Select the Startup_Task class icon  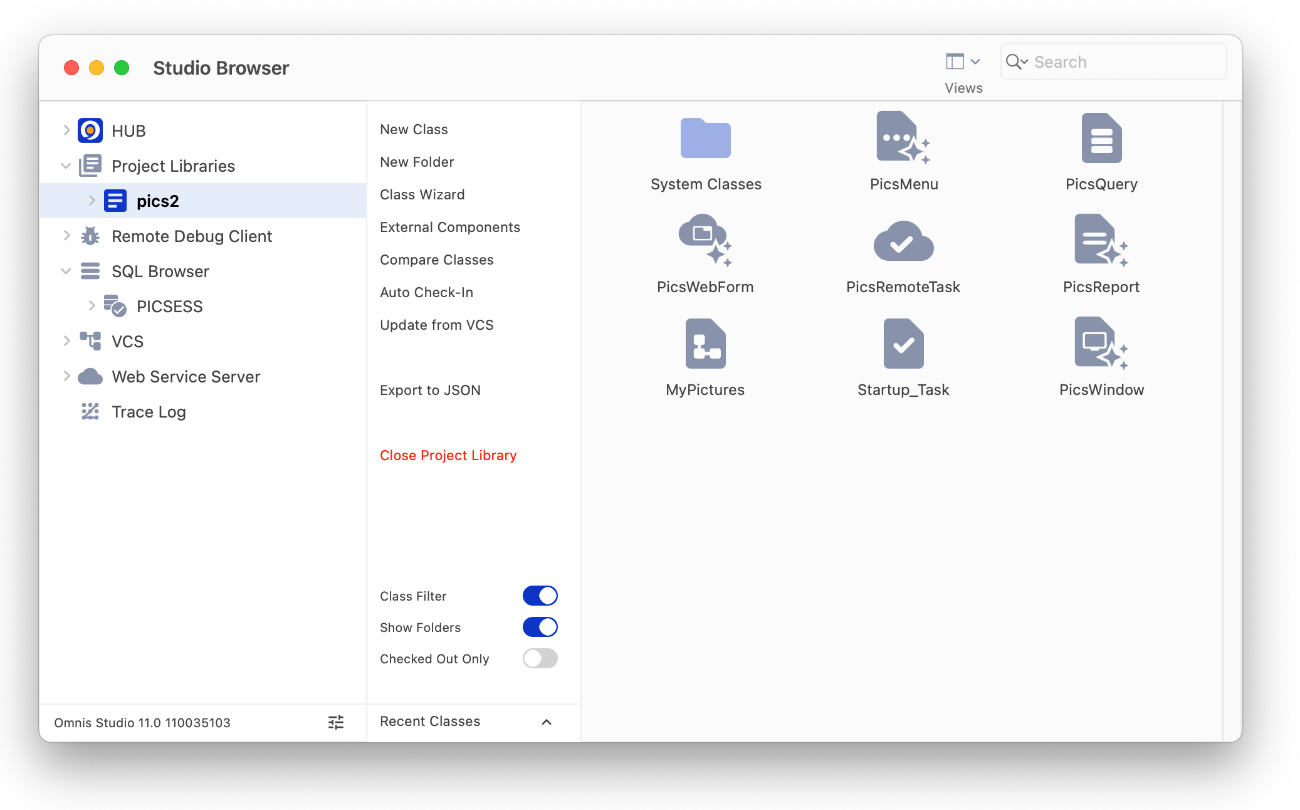(903, 343)
